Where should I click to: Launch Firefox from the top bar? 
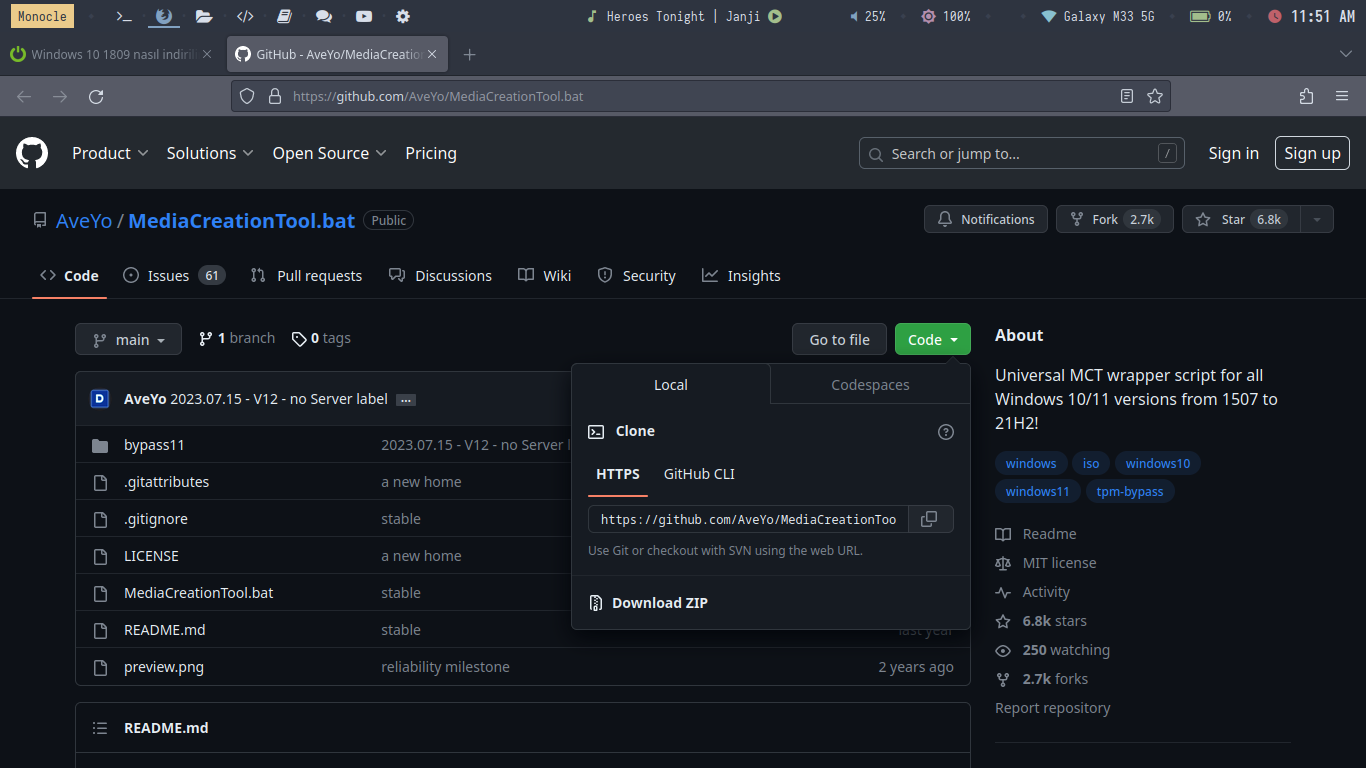point(164,16)
